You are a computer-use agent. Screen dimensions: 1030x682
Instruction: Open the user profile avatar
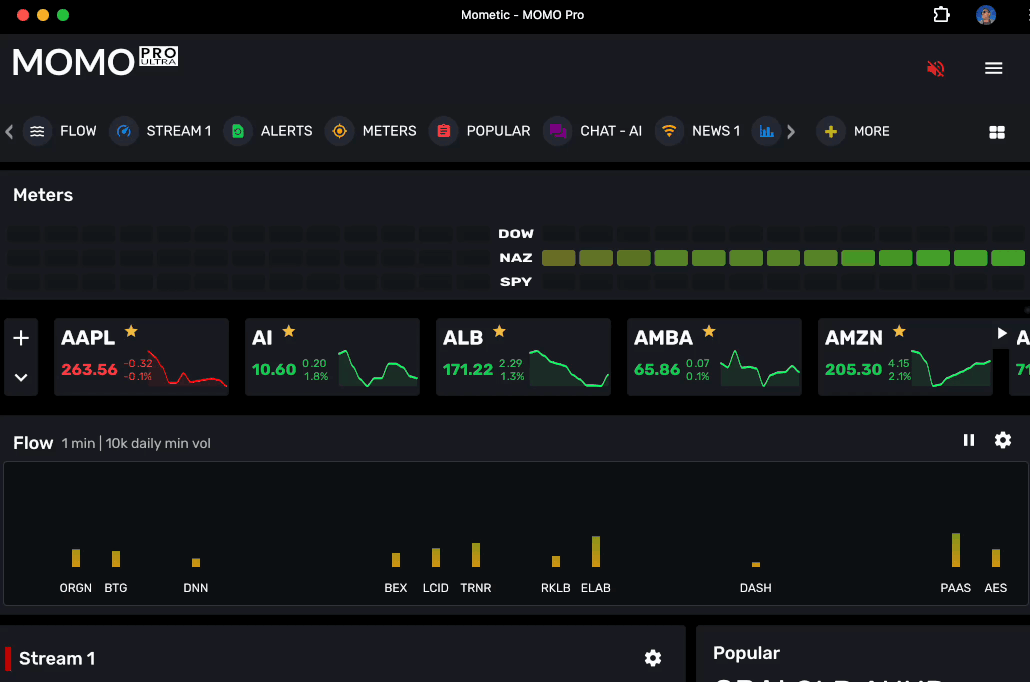985,14
